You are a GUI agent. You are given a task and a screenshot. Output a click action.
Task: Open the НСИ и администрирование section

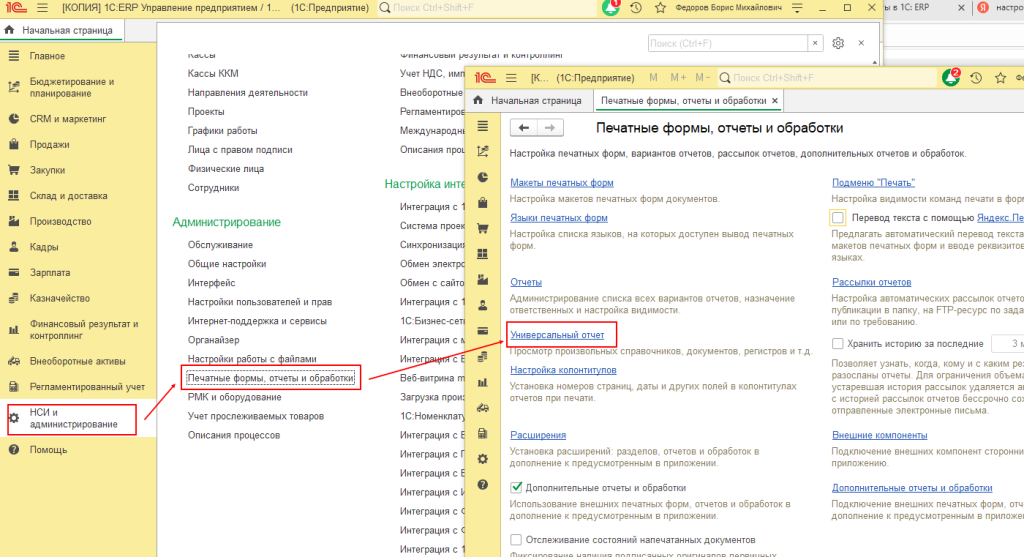point(72,419)
